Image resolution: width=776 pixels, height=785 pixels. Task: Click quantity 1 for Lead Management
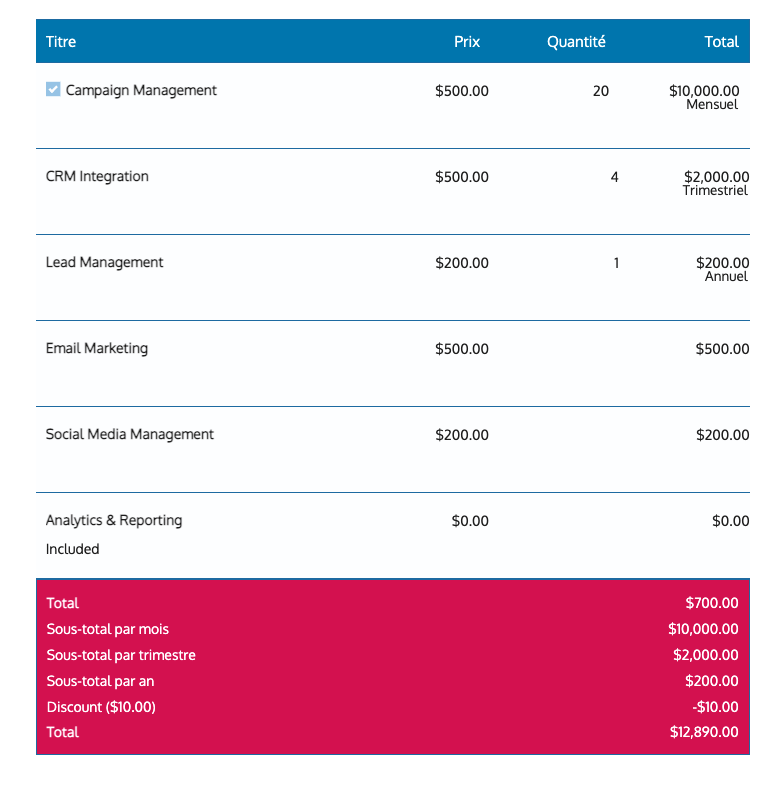click(x=616, y=263)
